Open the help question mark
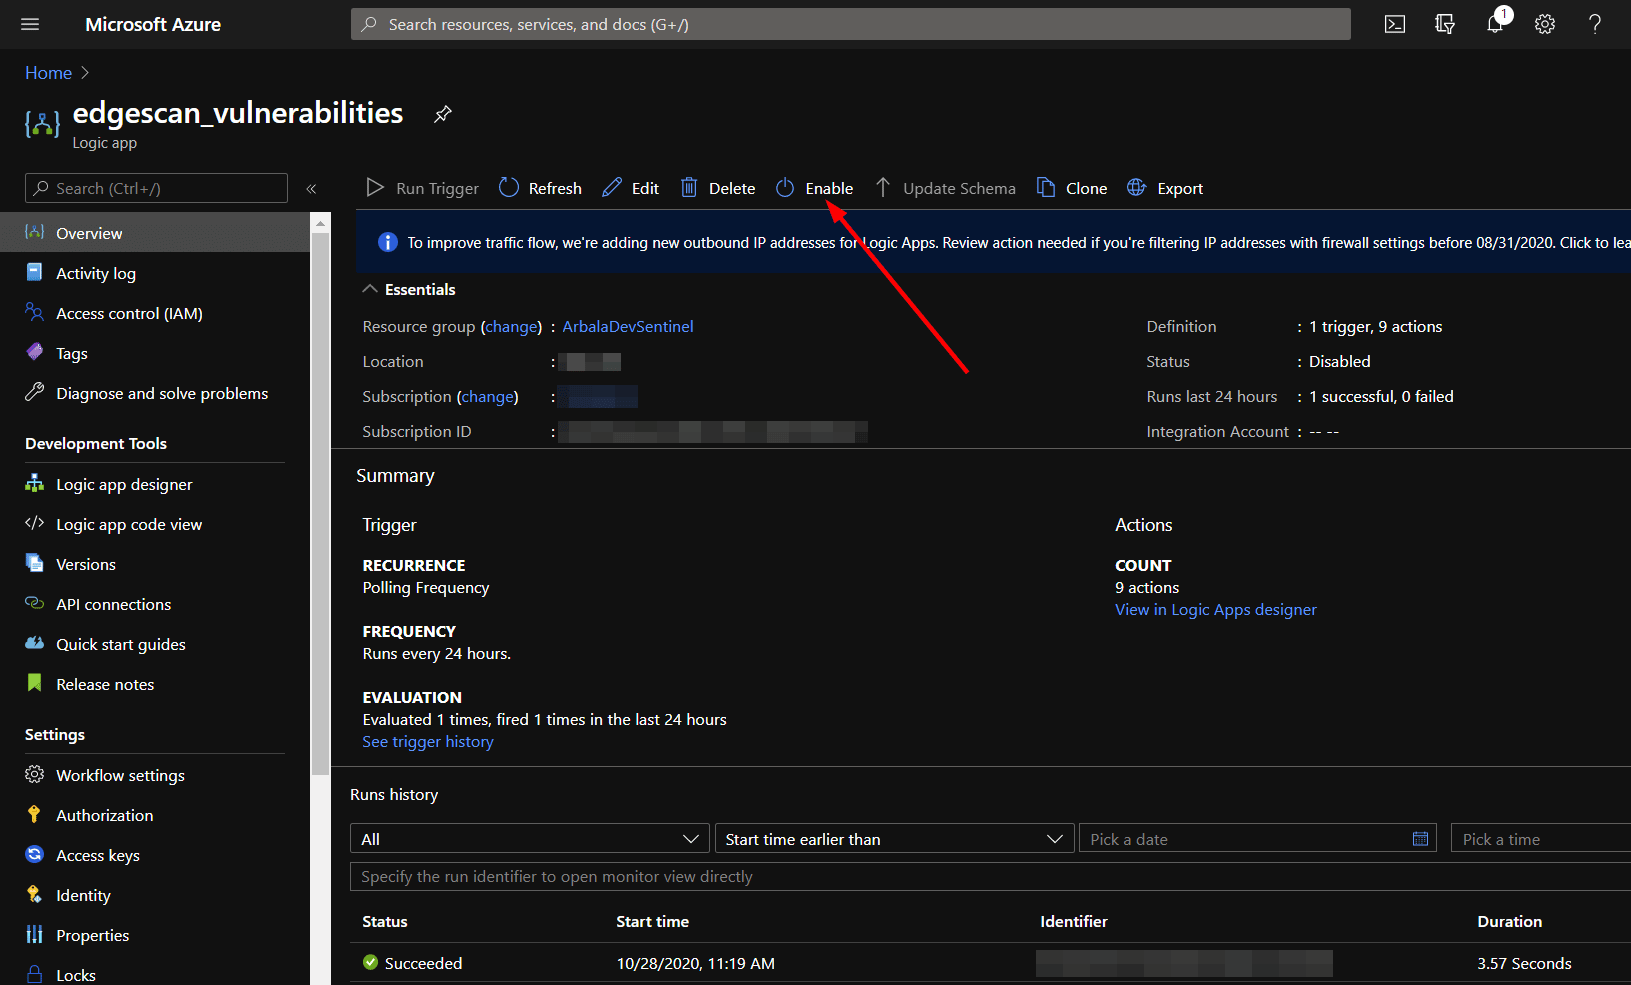The width and height of the screenshot is (1631, 985). pyautogui.click(x=1595, y=24)
